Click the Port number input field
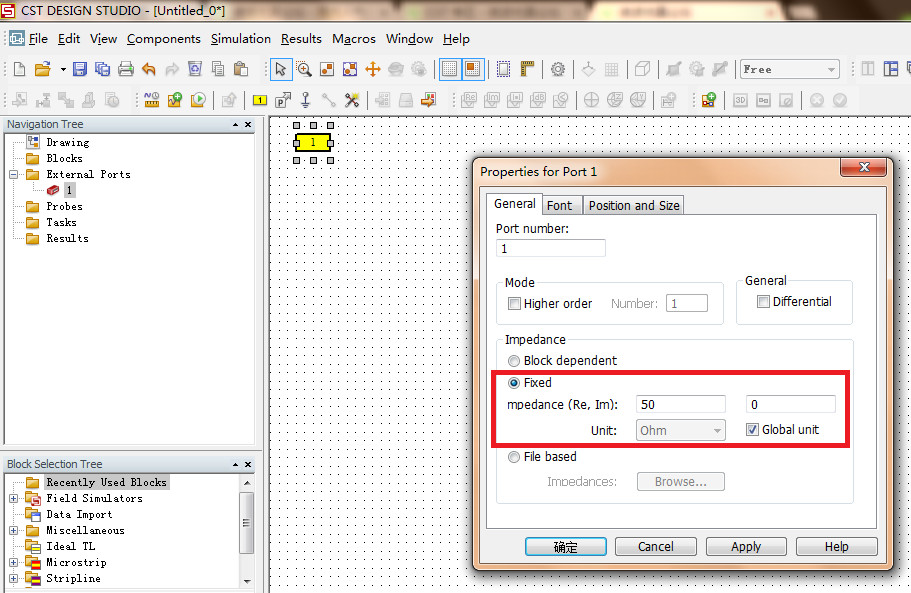Viewport: 911px width, 593px height. (551, 248)
